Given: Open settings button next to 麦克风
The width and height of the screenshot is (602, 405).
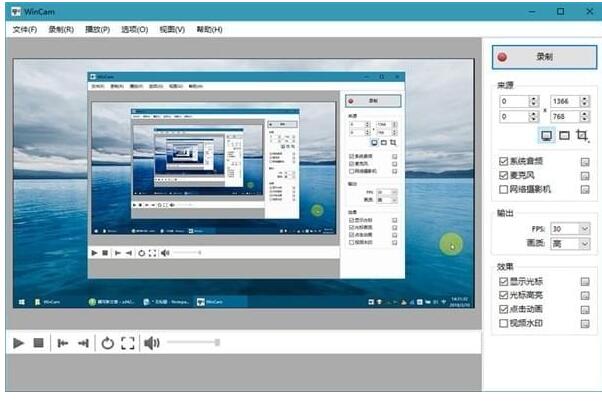Looking at the screenshot, I should [x=585, y=175].
